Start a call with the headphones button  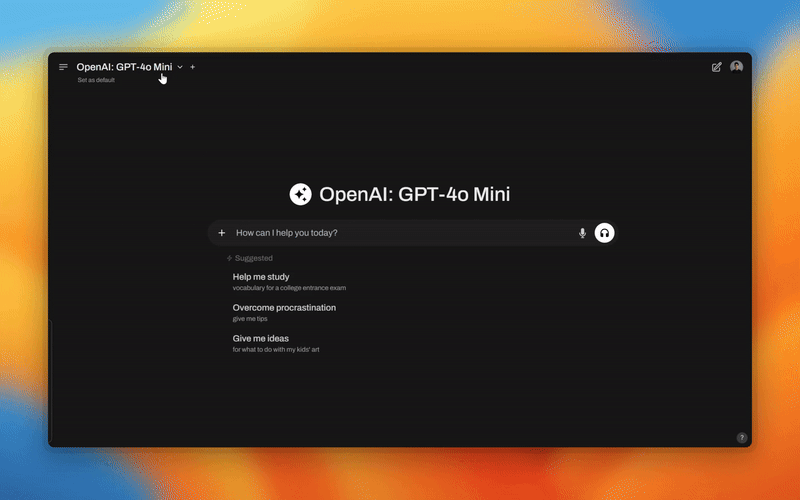tap(605, 233)
